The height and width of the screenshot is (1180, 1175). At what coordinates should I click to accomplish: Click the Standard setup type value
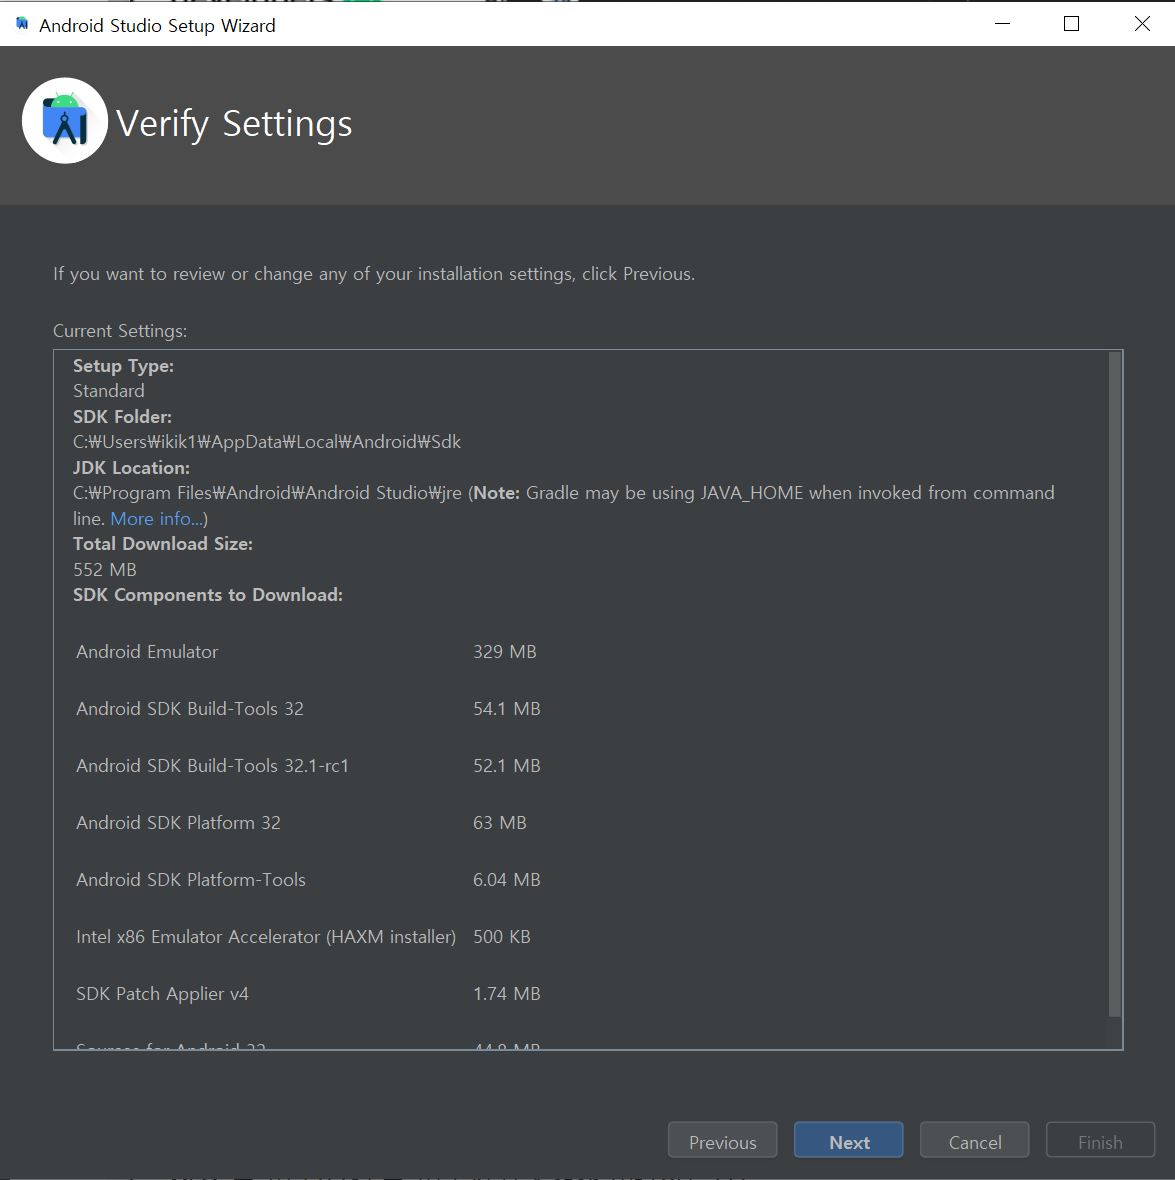click(x=108, y=391)
